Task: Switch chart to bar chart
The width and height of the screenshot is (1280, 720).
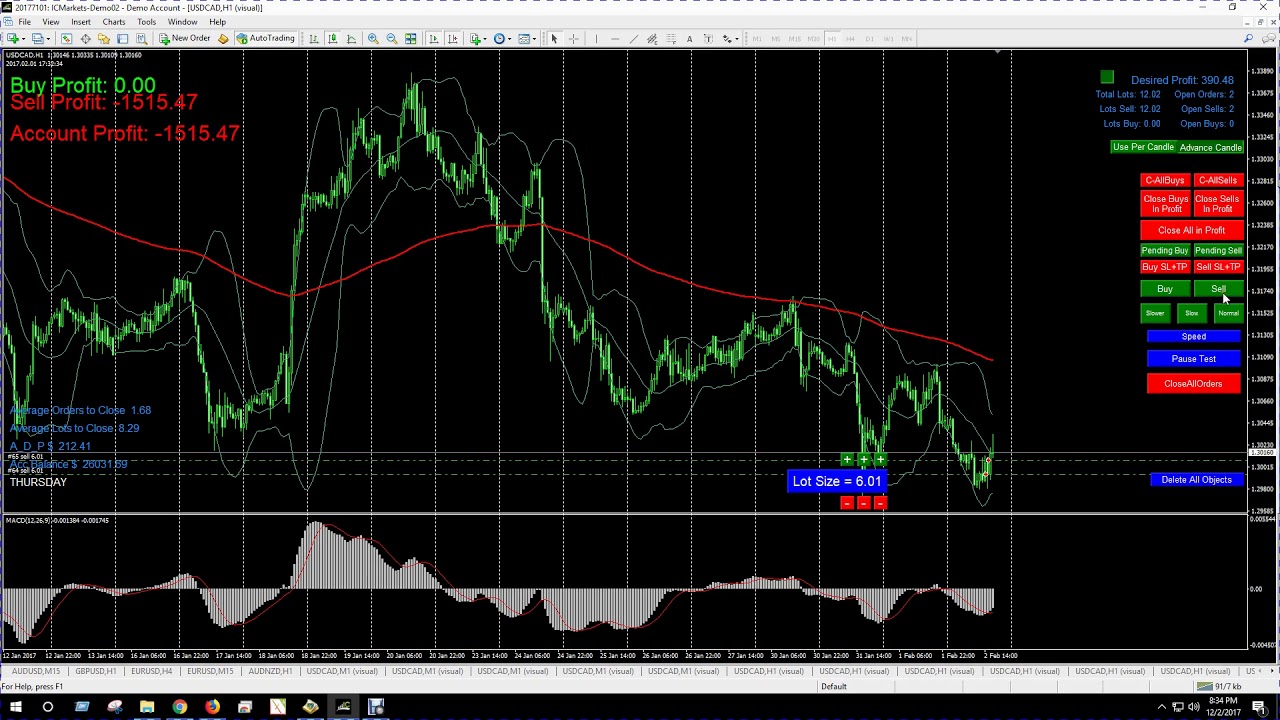Action: coord(313,38)
